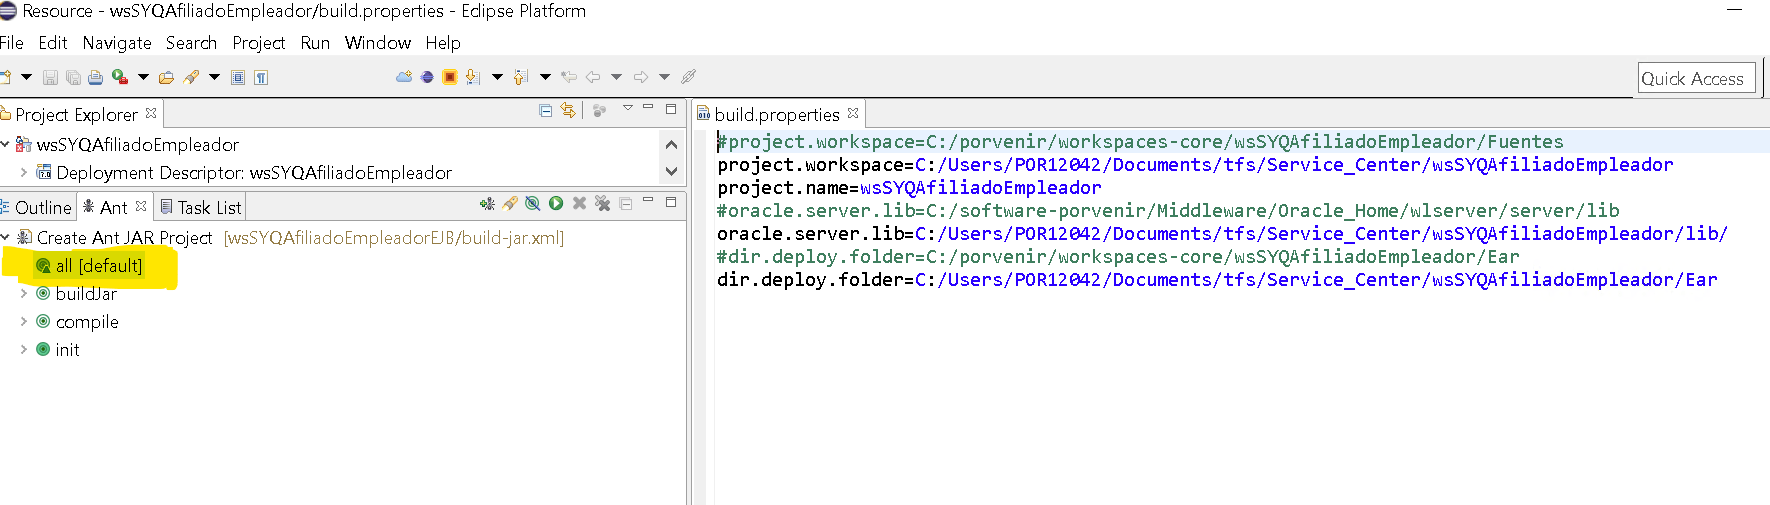Viewport: 1770px width, 505px height.
Task: Click the Open Task folder icon
Action: coord(166,77)
